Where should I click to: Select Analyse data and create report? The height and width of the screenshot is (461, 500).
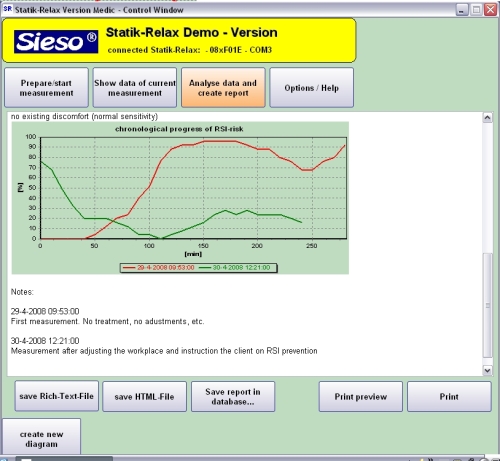point(223,88)
